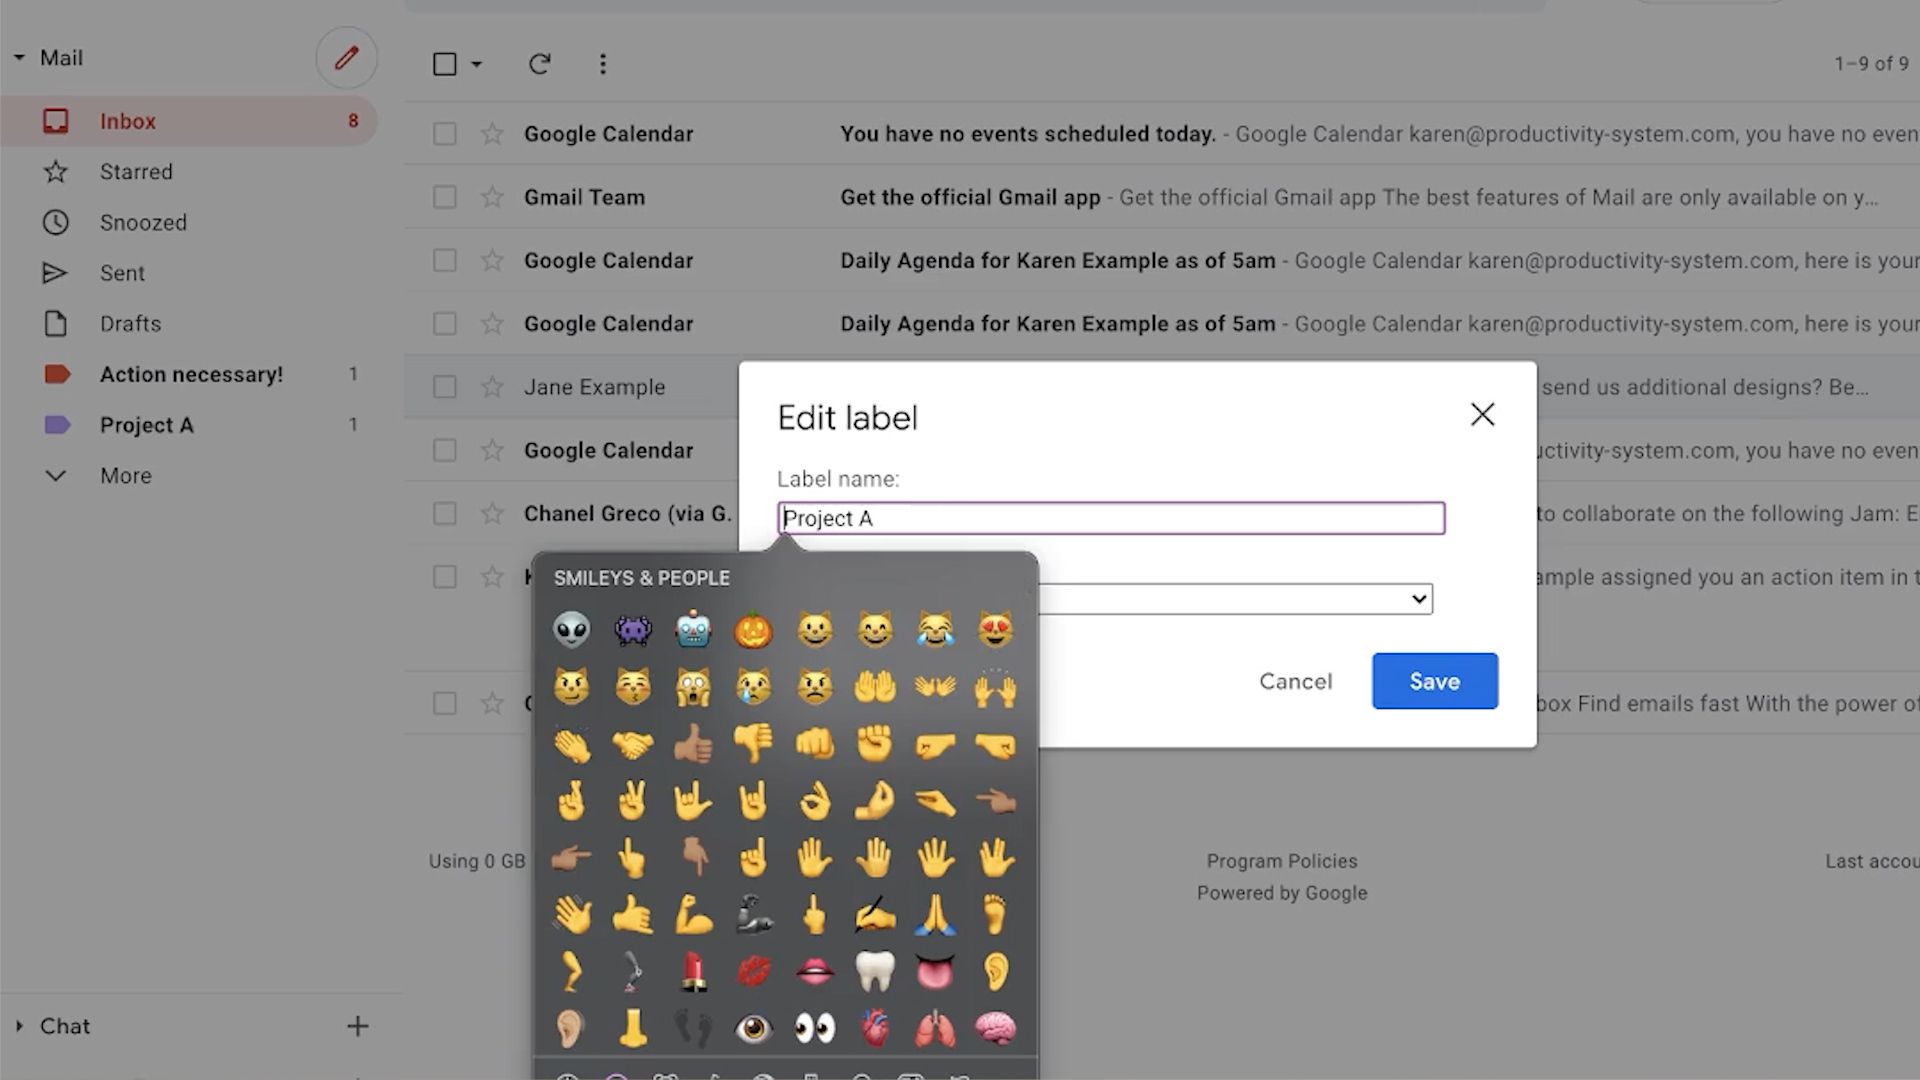Pick the jack-o-lantern pumpkin emoji

coord(753,630)
